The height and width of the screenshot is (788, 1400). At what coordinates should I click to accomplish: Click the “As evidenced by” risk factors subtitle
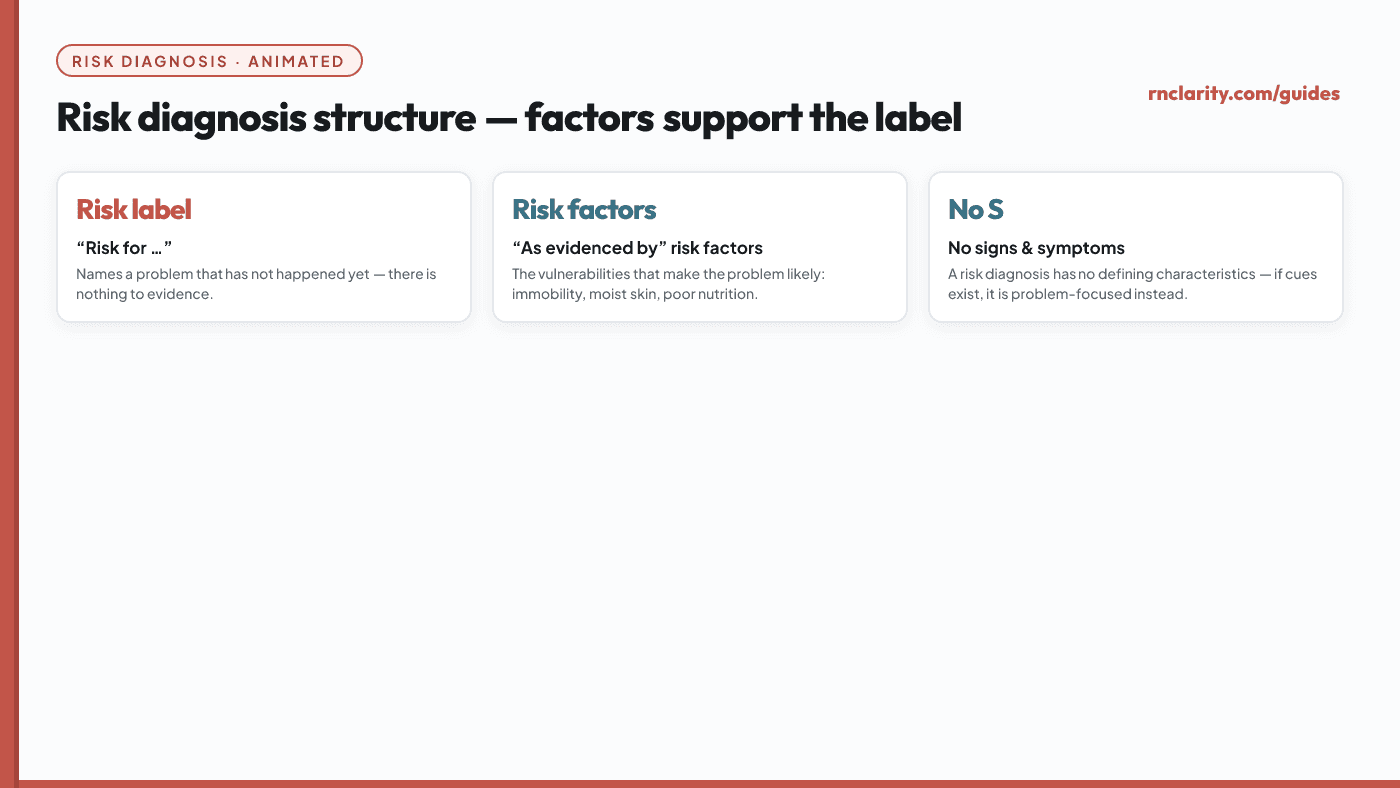tap(637, 248)
